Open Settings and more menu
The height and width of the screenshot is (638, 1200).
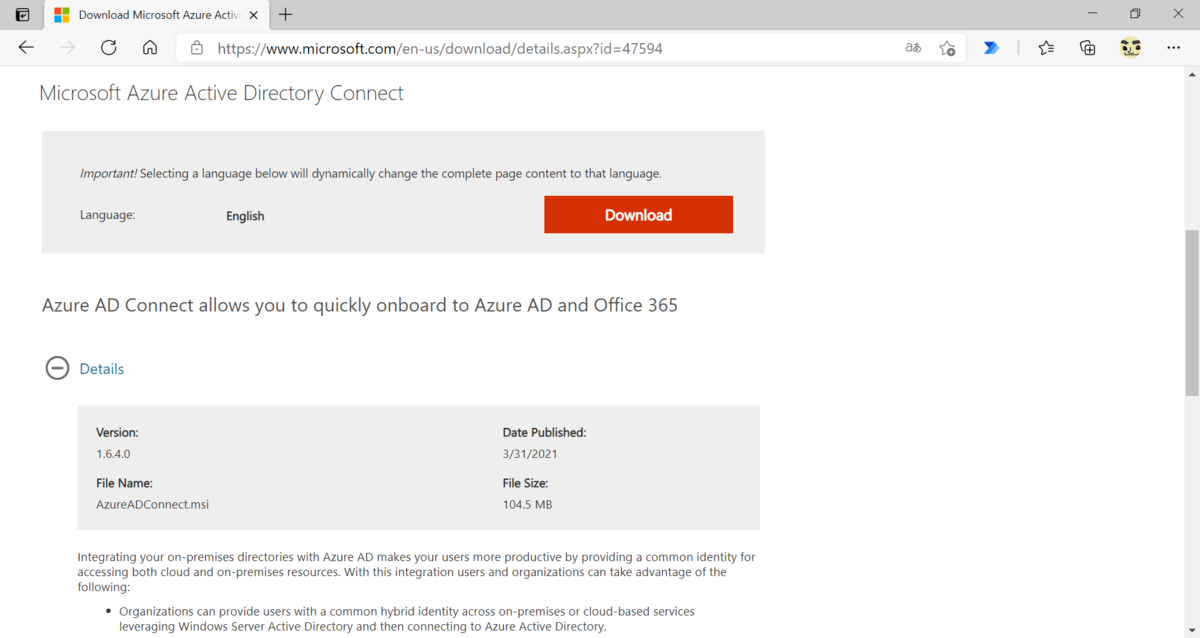tap(1174, 48)
